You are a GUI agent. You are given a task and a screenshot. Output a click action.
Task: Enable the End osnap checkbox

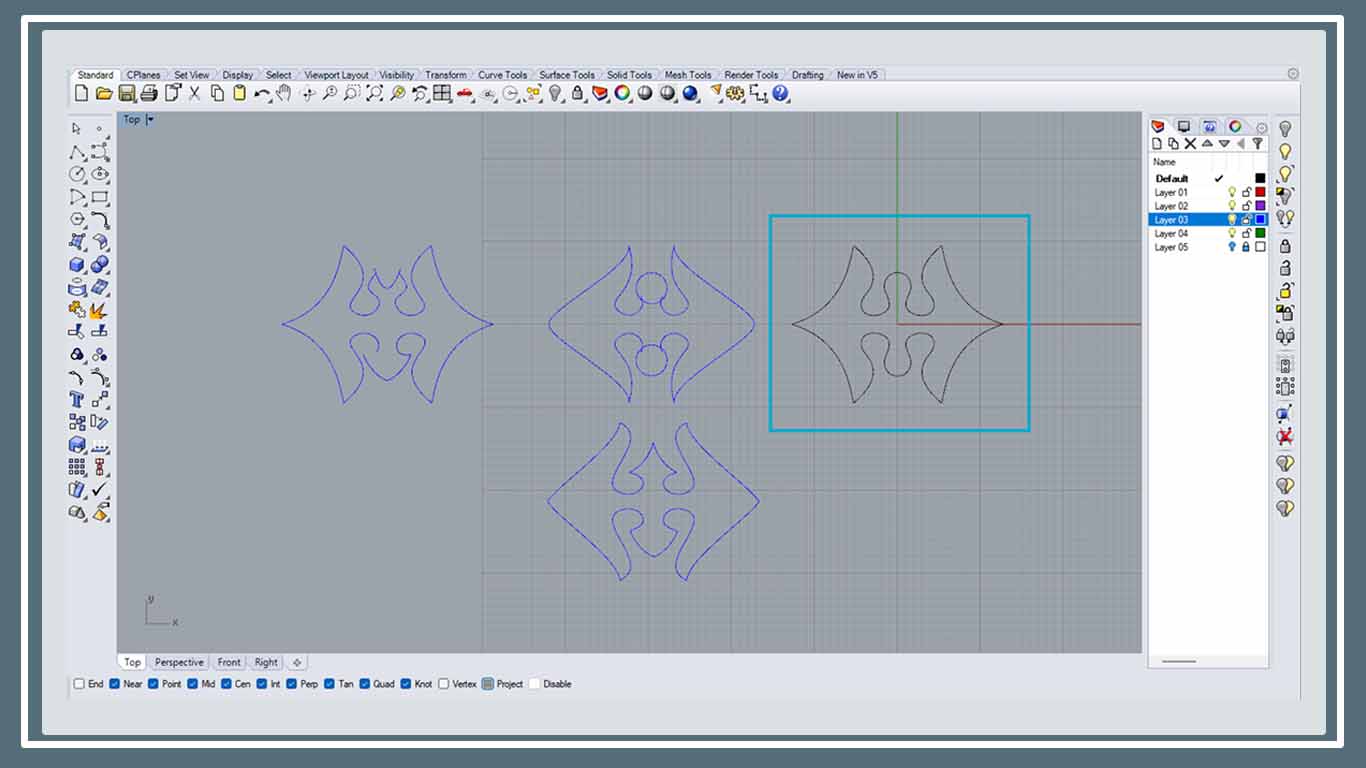pyautogui.click(x=79, y=684)
